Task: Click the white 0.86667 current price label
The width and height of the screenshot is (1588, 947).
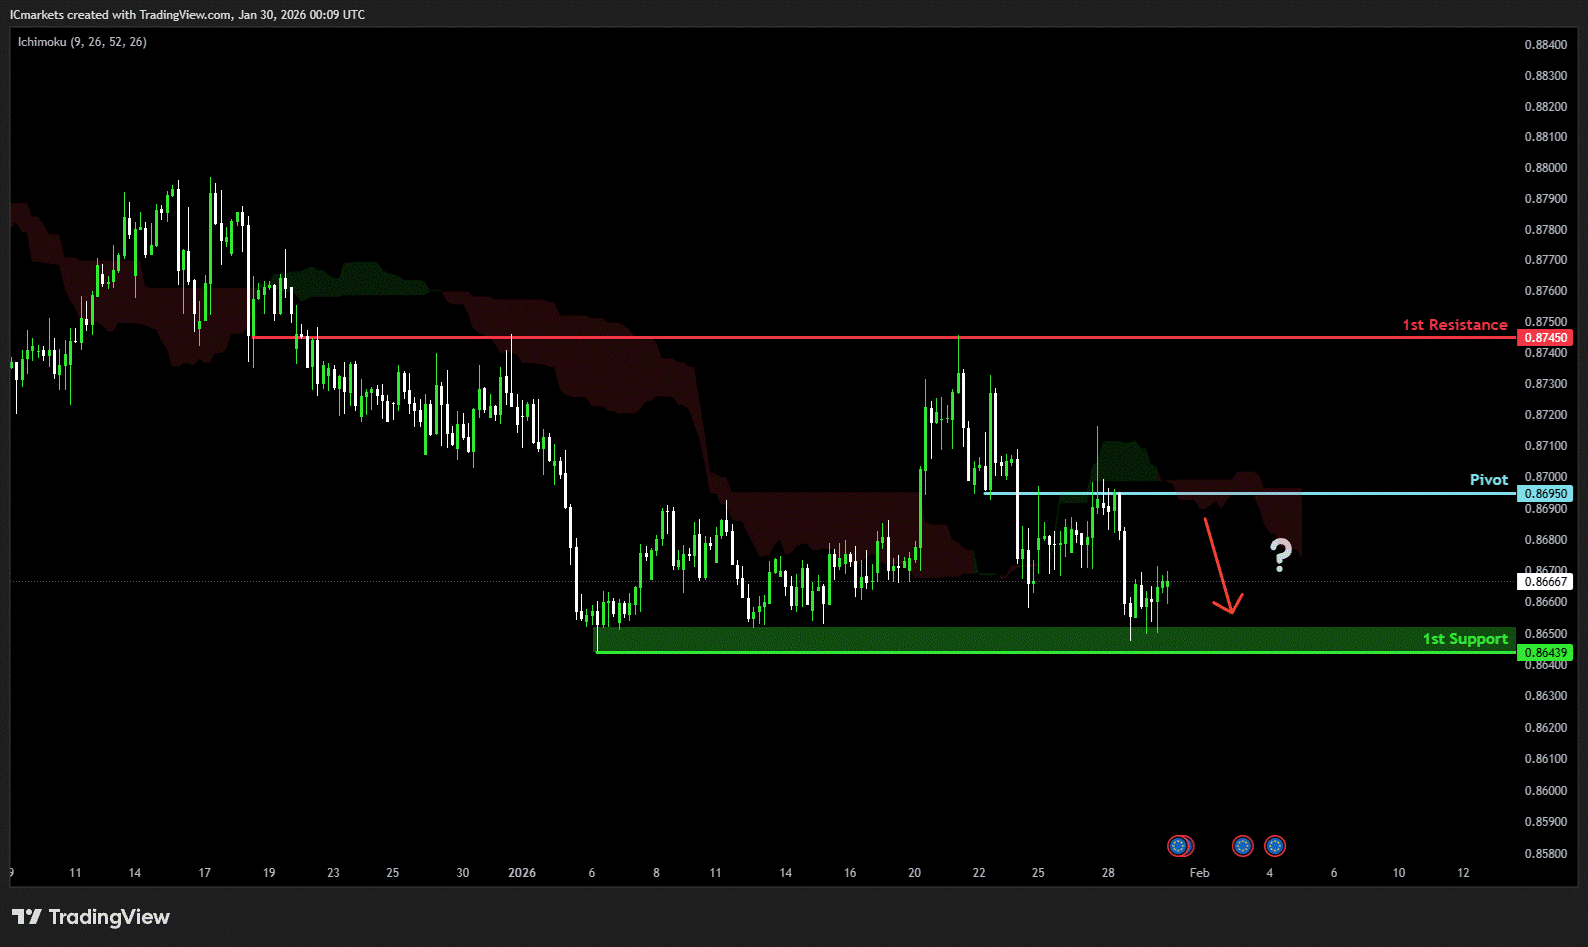Action: pyautogui.click(x=1545, y=582)
